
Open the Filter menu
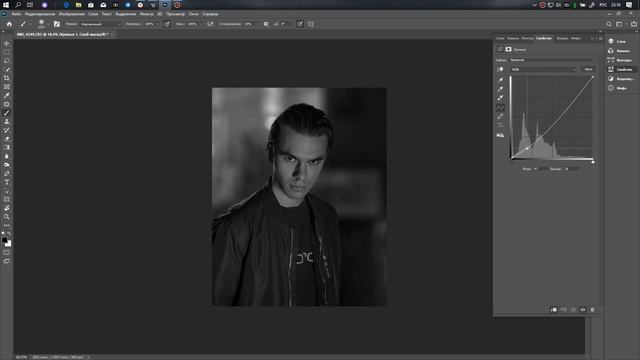point(147,14)
